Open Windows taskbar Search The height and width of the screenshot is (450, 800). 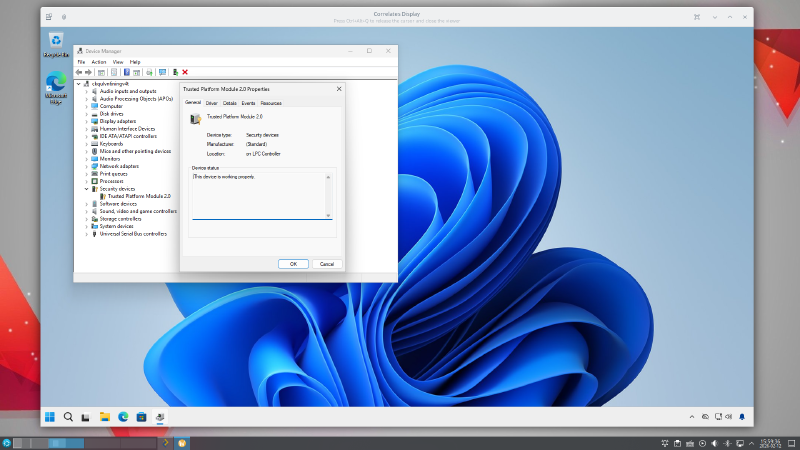pos(68,417)
